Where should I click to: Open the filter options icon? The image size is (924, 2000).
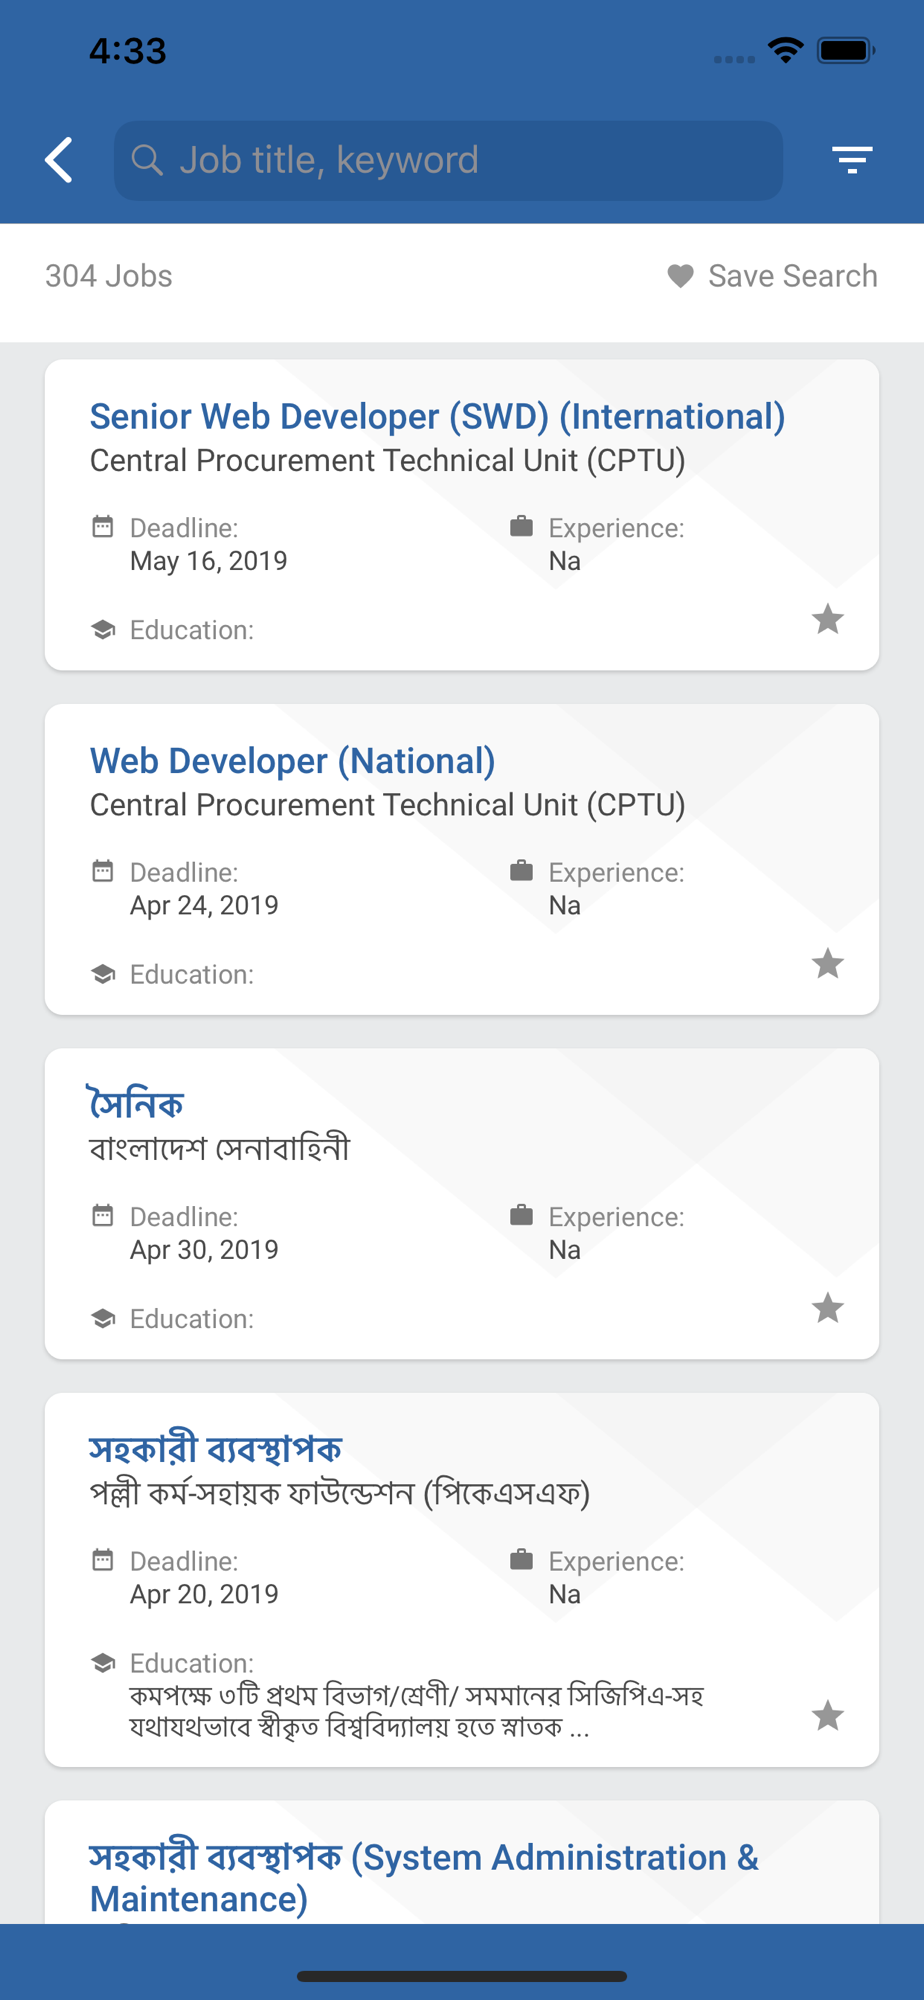852,160
